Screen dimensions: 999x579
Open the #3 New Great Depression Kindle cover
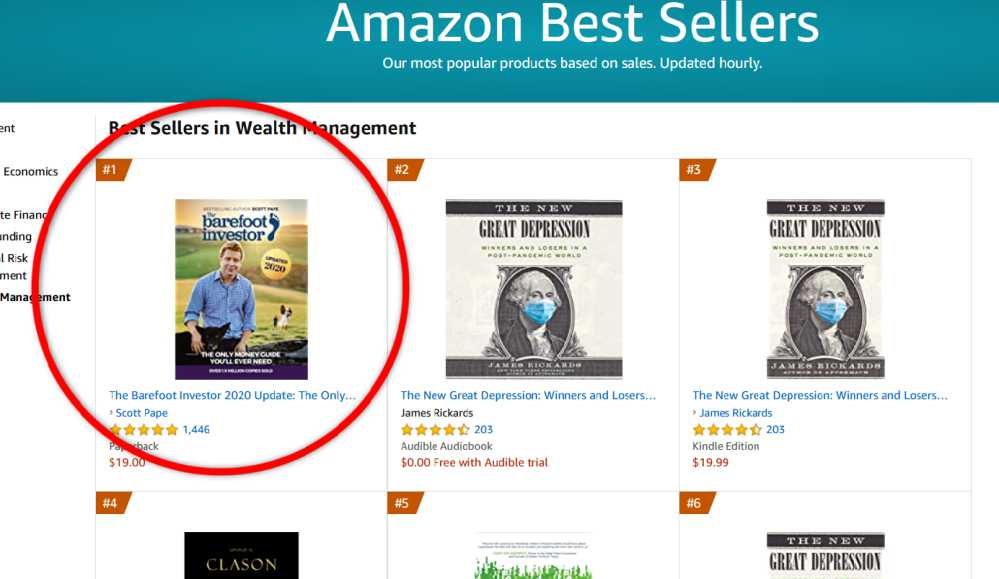click(826, 289)
